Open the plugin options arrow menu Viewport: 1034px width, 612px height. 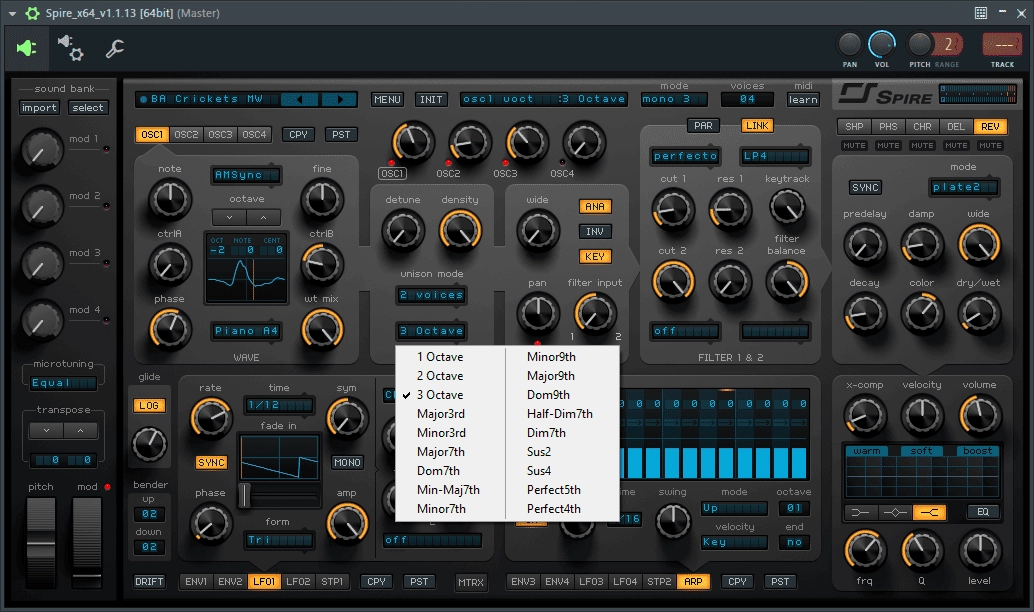point(12,13)
